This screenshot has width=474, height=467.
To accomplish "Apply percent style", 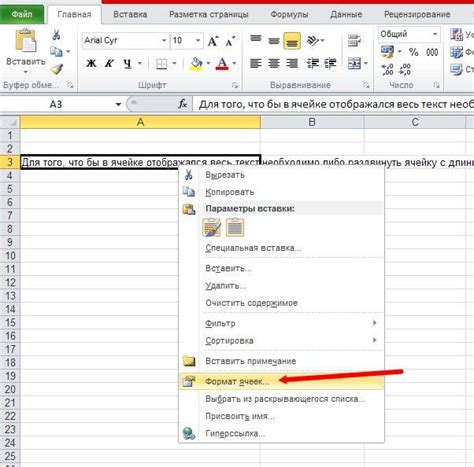I will pos(413,52).
